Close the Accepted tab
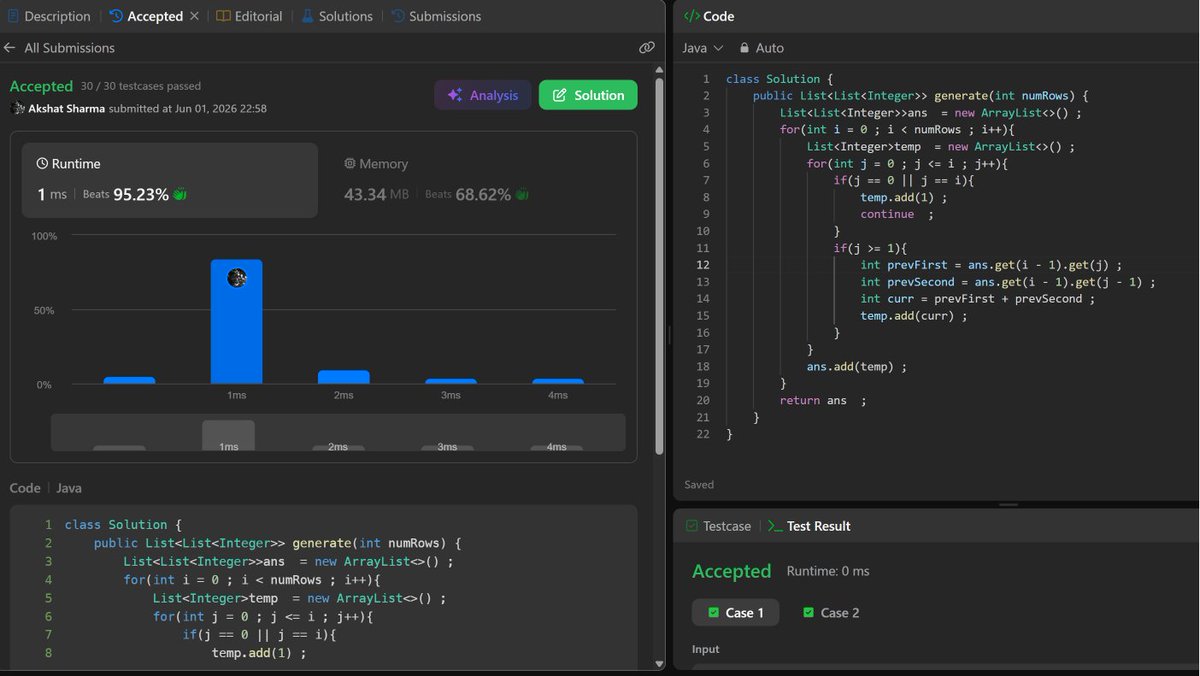Viewport: 1200px width, 676px height. [194, 16]
